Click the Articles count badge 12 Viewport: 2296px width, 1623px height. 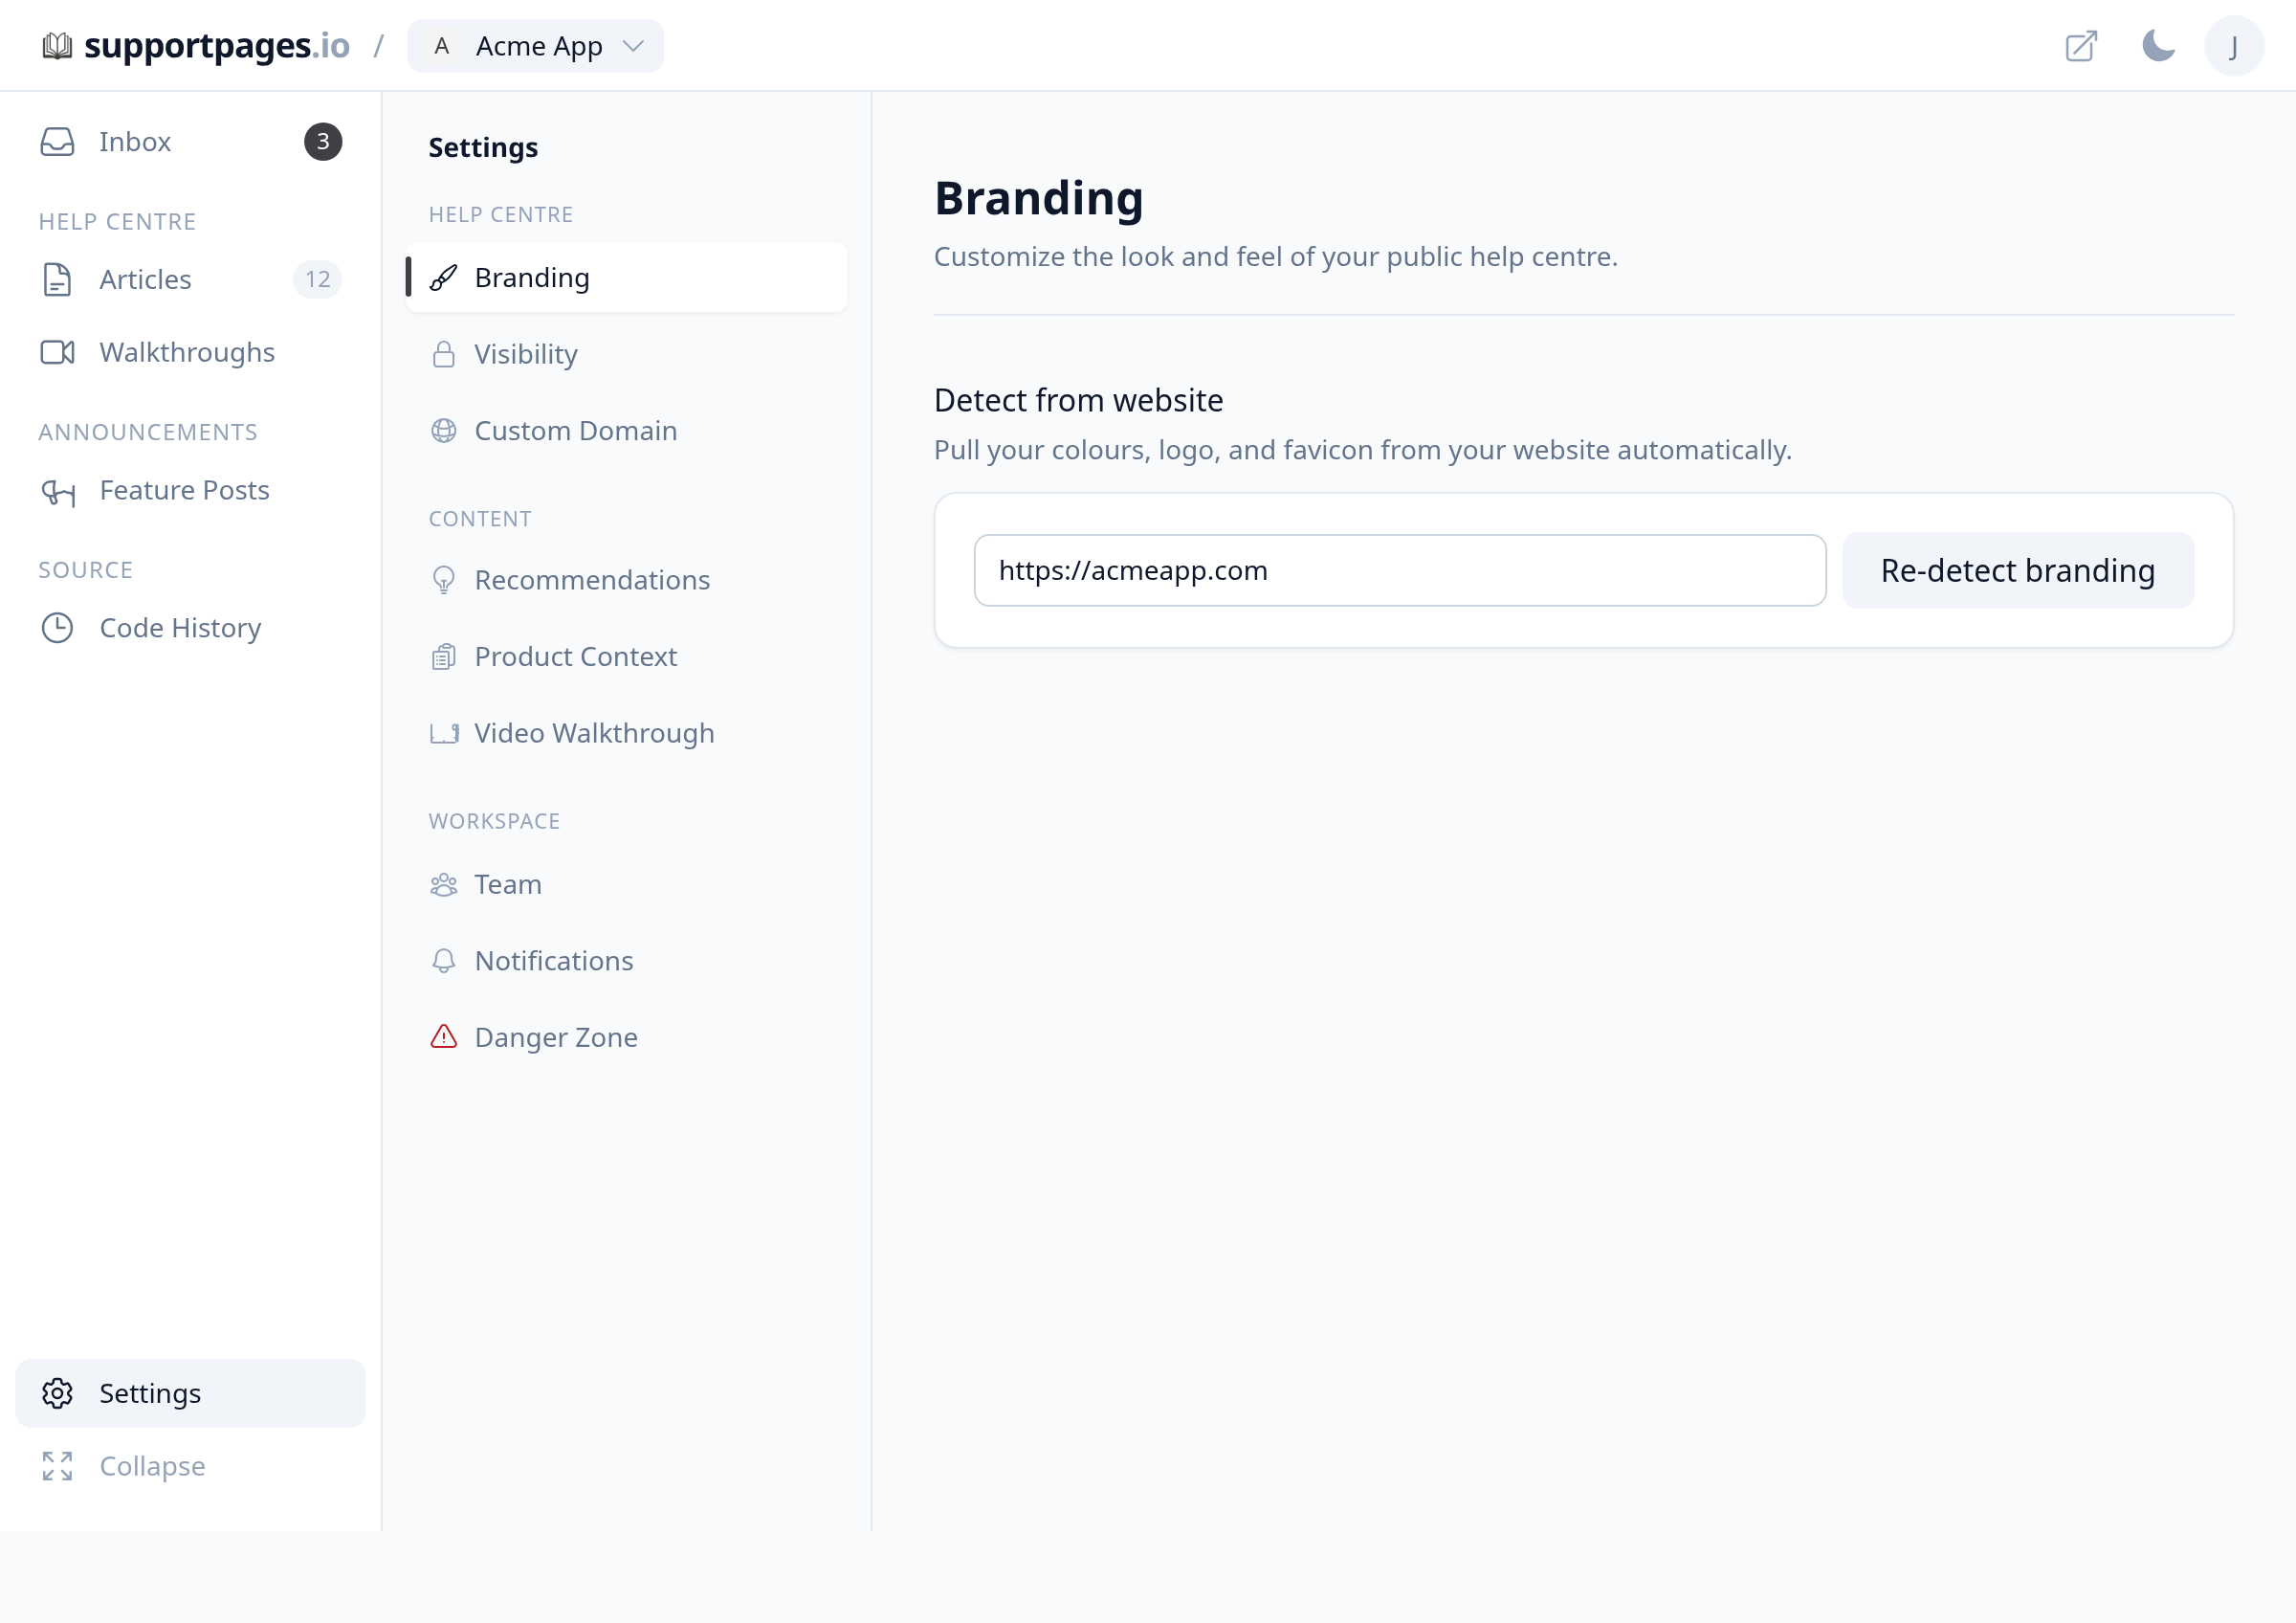pyautogui.click(x=317, y=279)
